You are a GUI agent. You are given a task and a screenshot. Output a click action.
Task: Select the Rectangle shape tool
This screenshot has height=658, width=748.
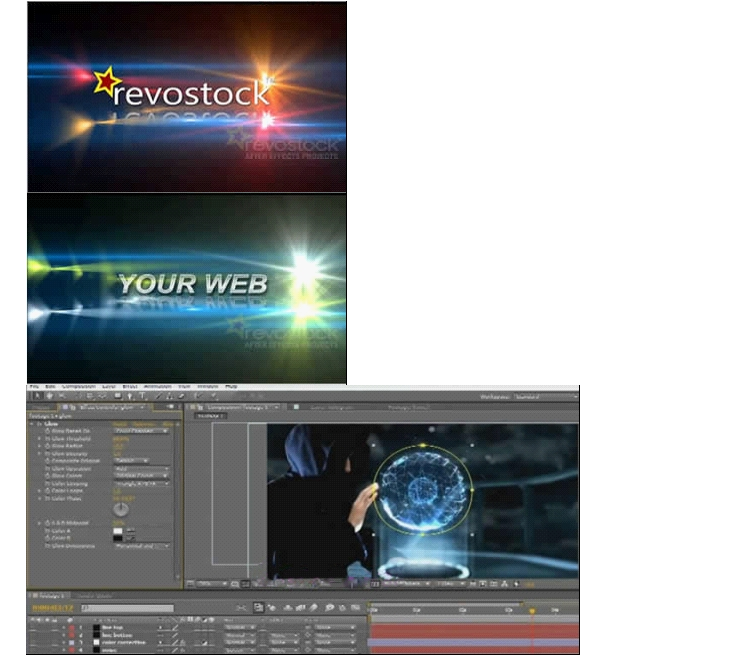(x=118, y=396)
